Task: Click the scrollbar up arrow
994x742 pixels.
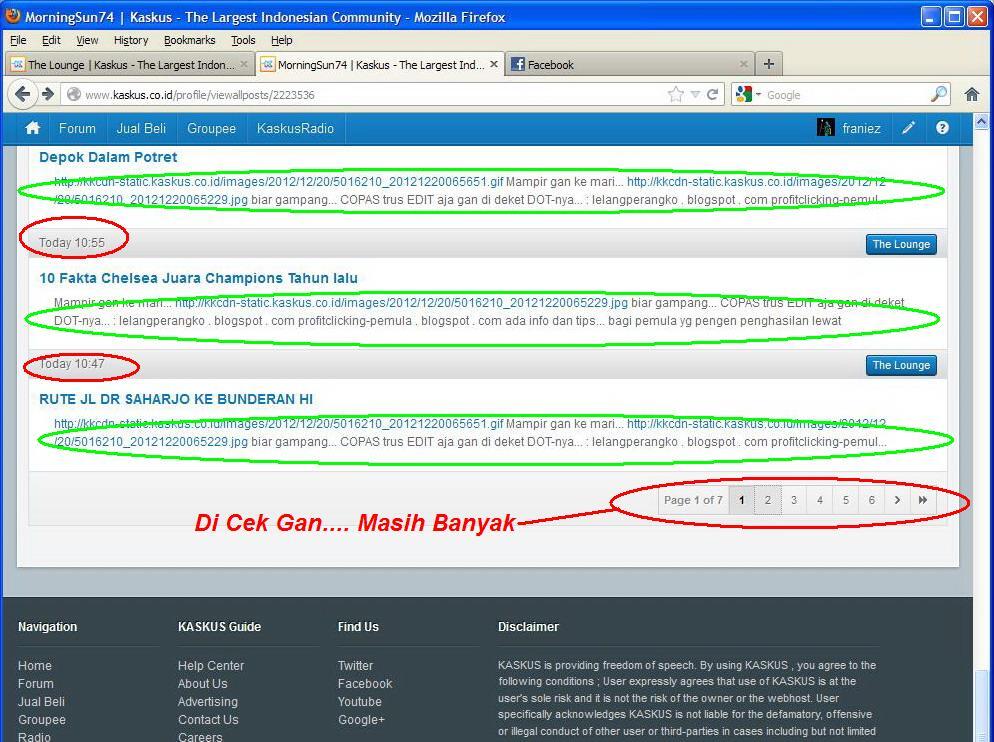Action: click(x=981, y=121)
